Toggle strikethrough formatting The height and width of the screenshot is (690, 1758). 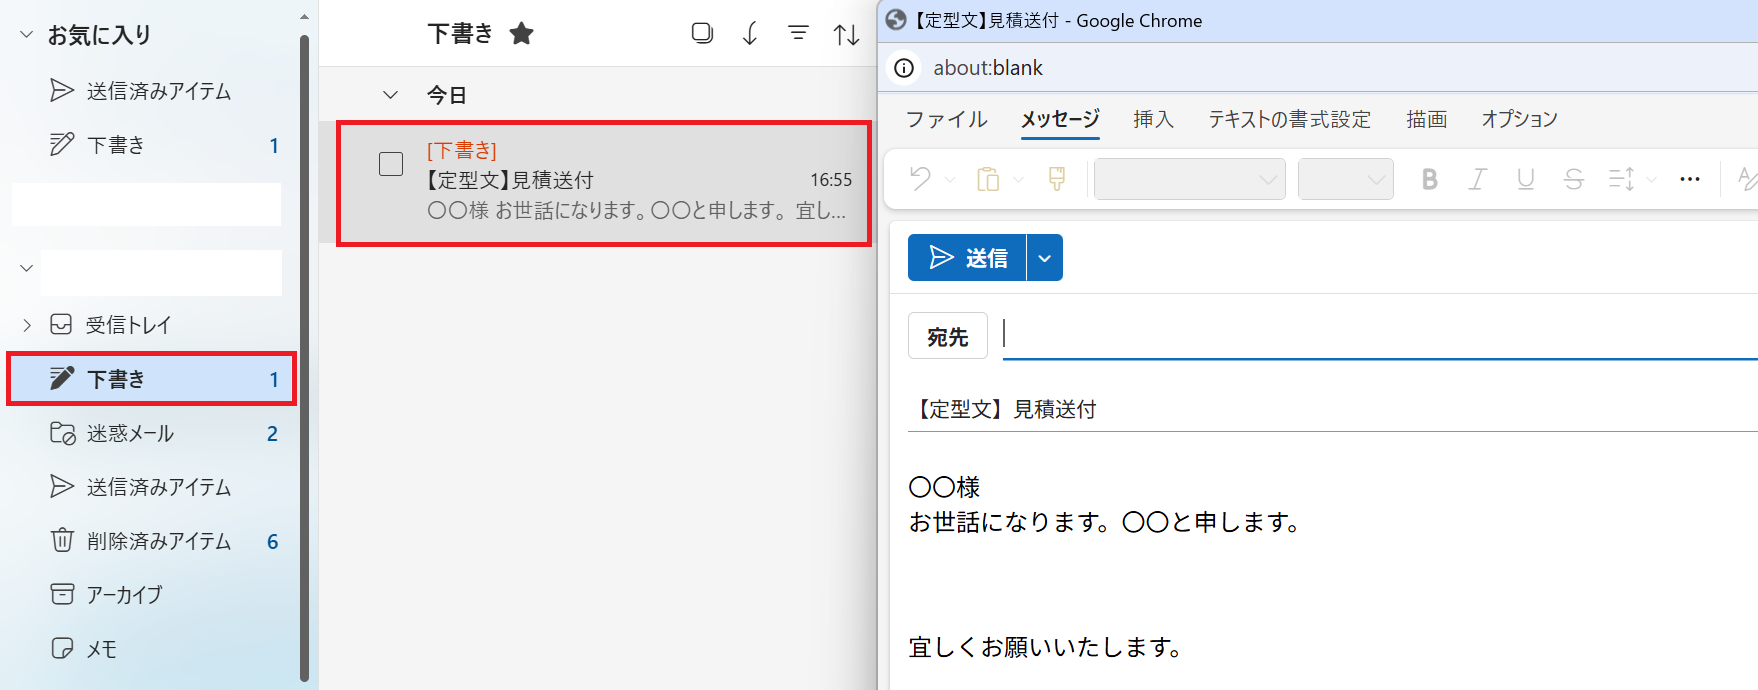[x=1573, y=179]
